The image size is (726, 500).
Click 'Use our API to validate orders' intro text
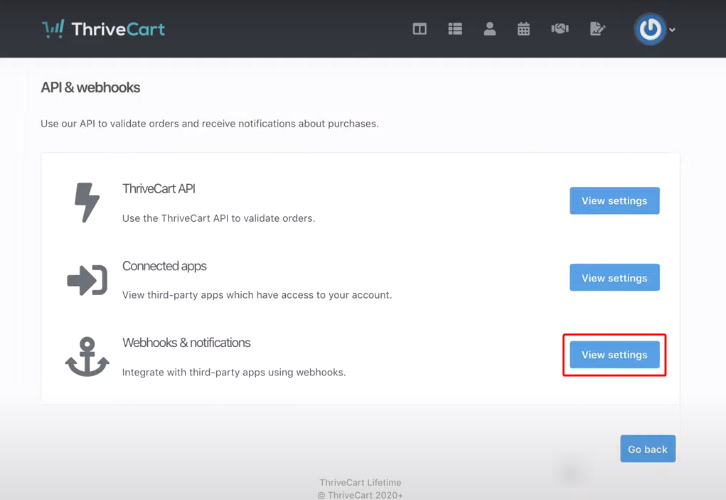click(x=209, y=124)
